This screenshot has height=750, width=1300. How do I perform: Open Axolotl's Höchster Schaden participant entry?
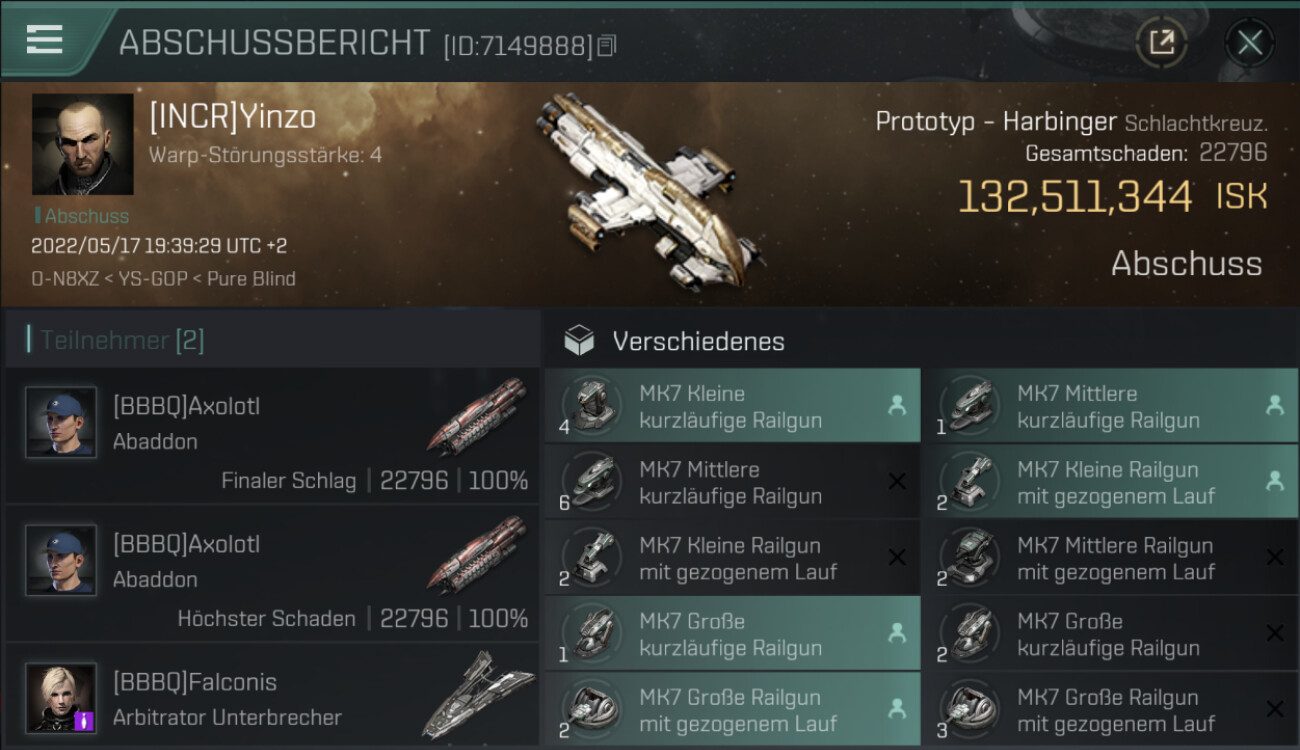272,574
